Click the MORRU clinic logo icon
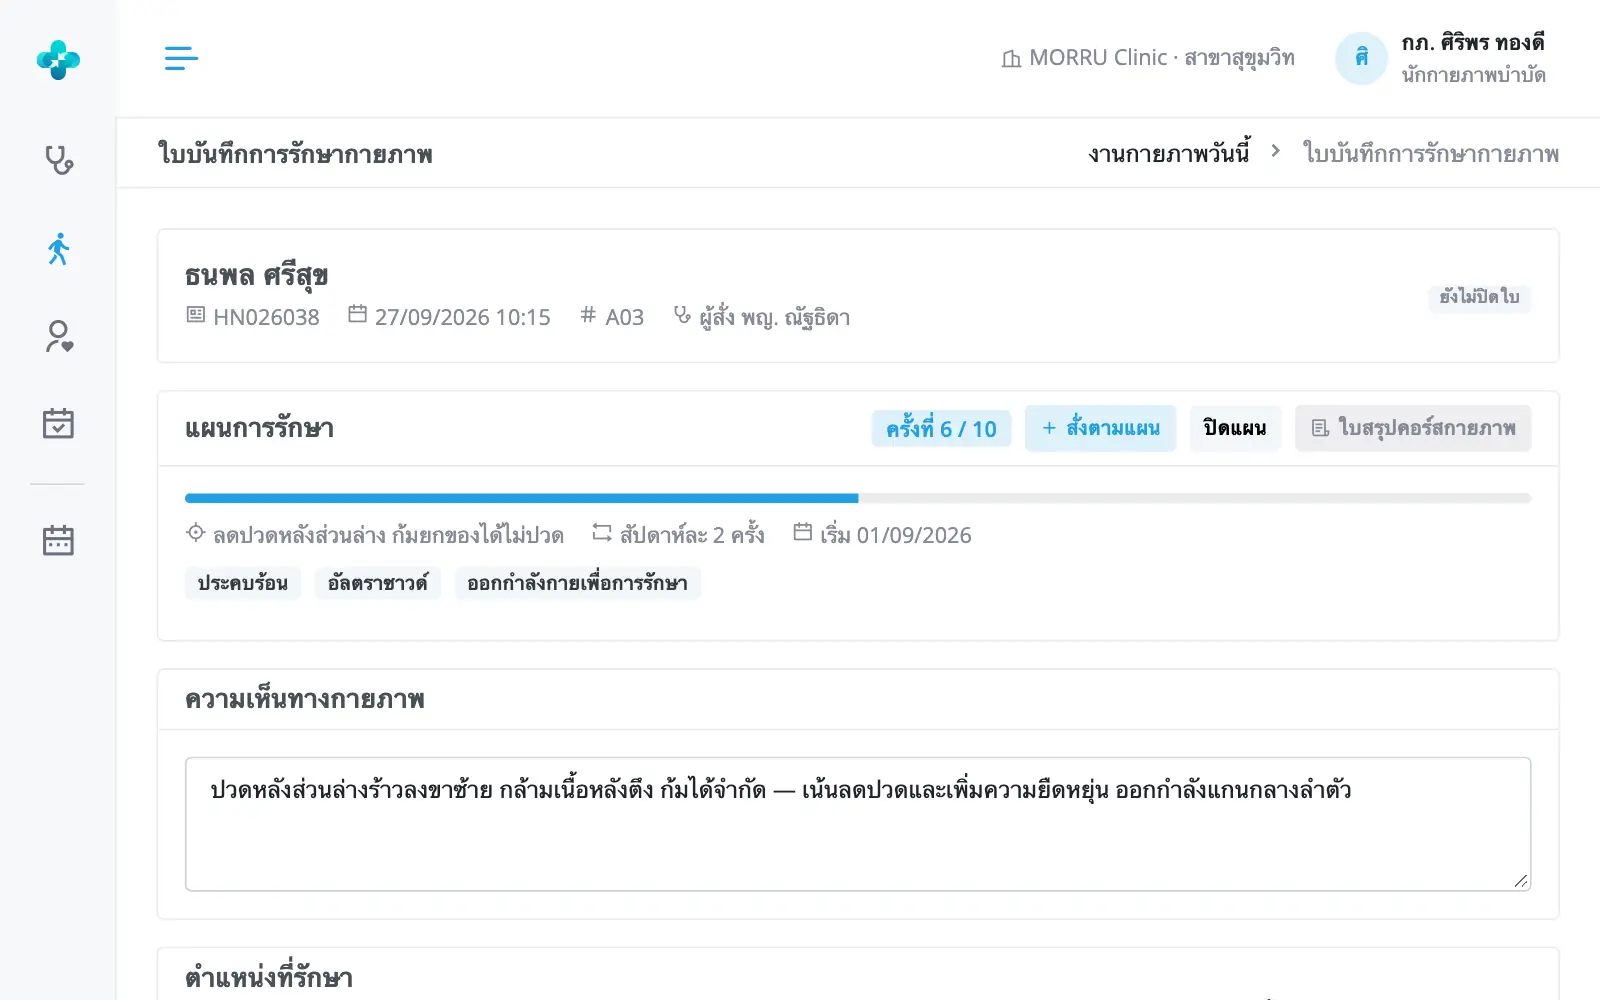 click(58, 60)
